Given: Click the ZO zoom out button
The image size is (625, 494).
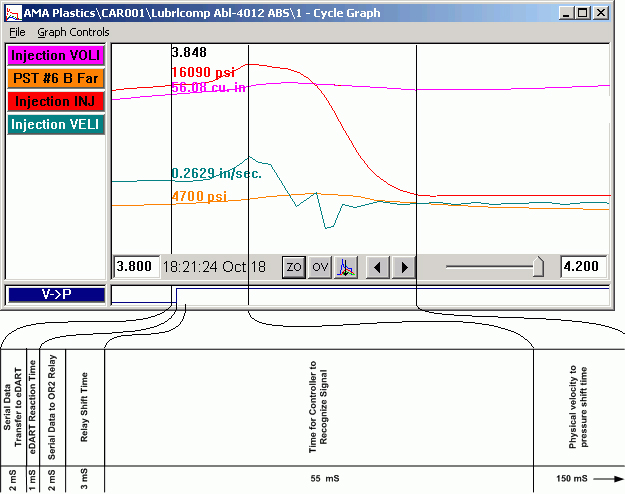Looking at the screenshot, I should pyautogui.click(x=294, y=267).
